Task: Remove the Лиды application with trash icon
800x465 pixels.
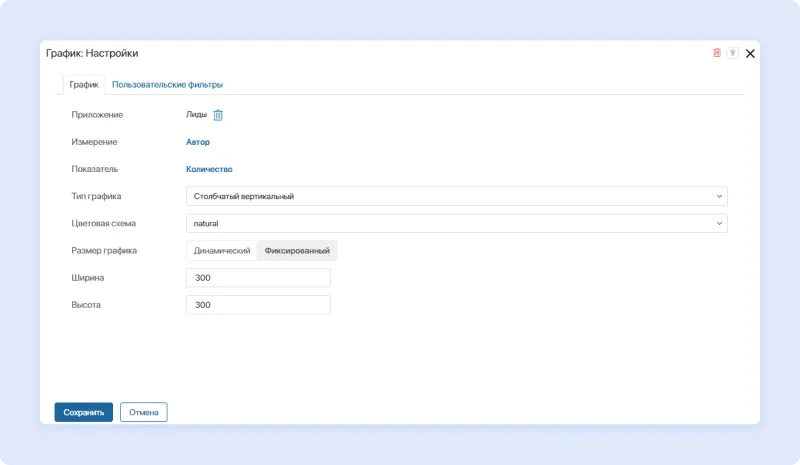Action: click(218, 115)
